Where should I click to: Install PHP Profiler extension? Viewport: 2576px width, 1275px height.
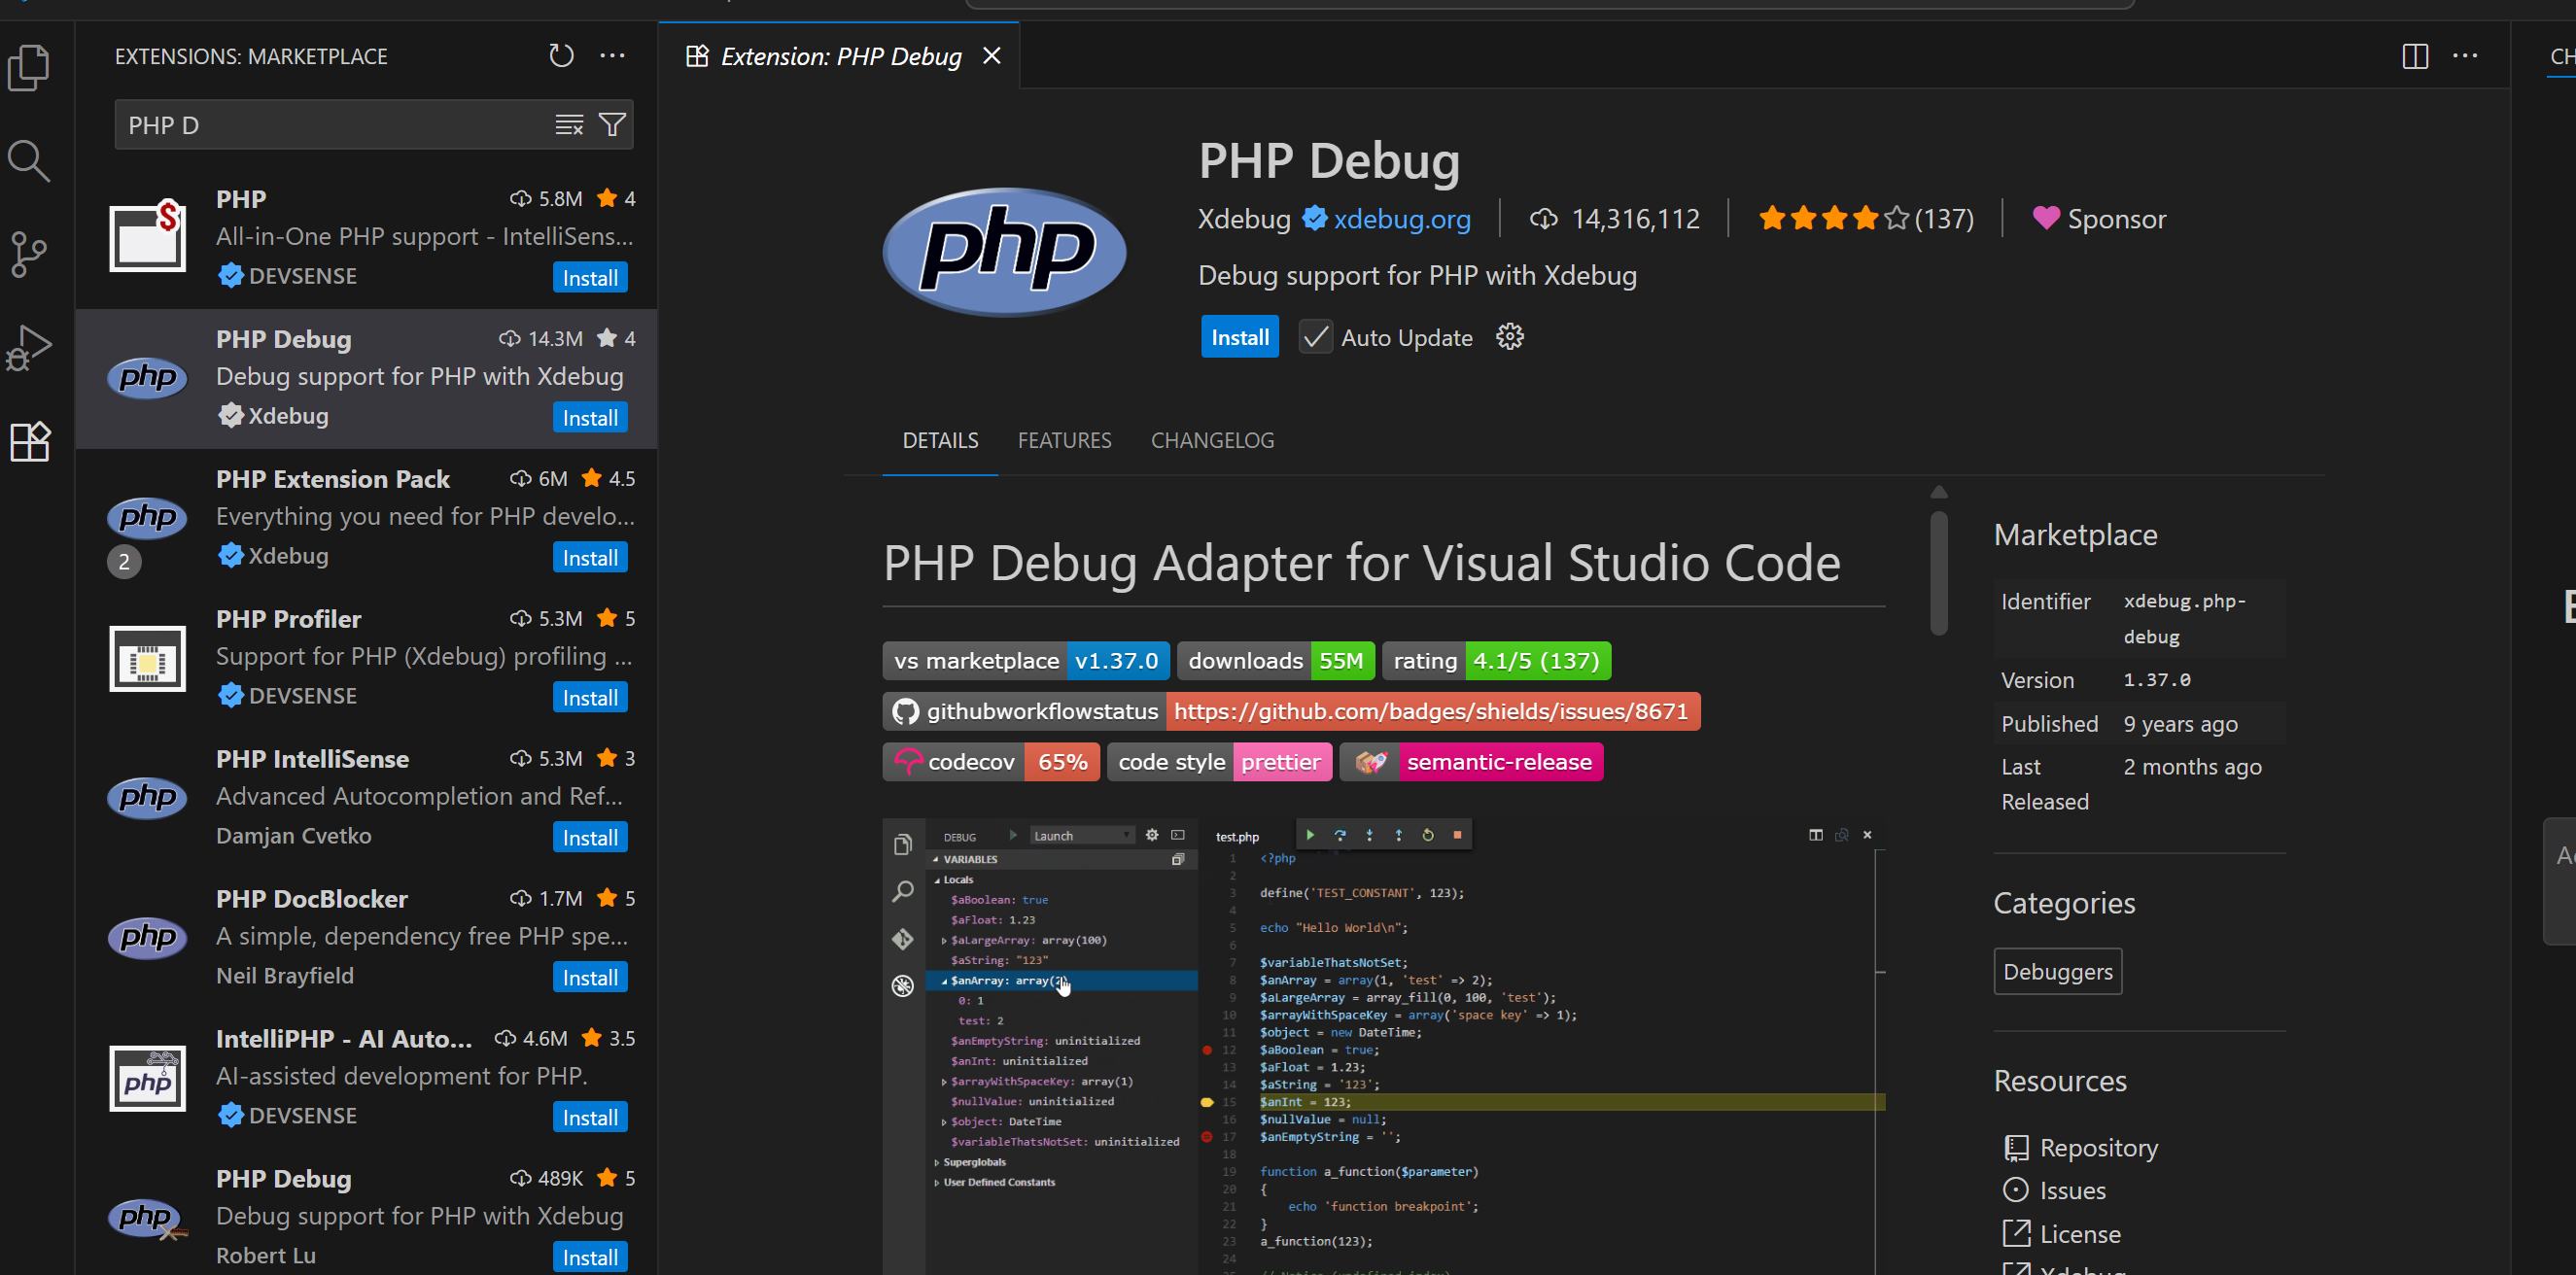click(590, 698)
